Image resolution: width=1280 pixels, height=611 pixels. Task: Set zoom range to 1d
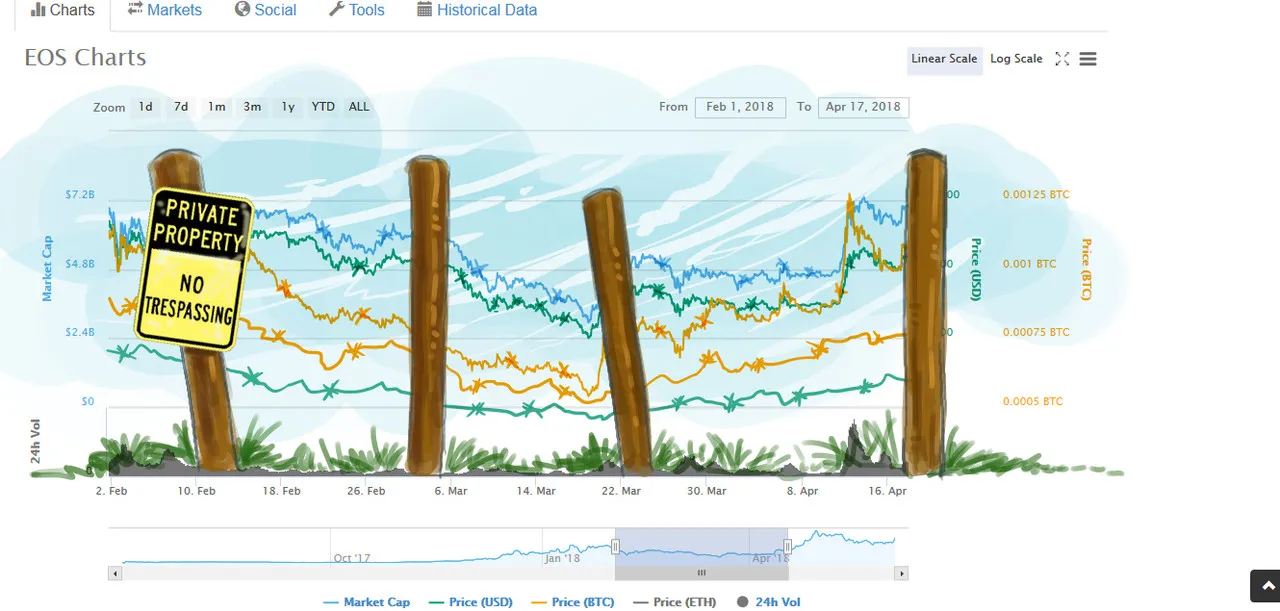click(146, 107)
